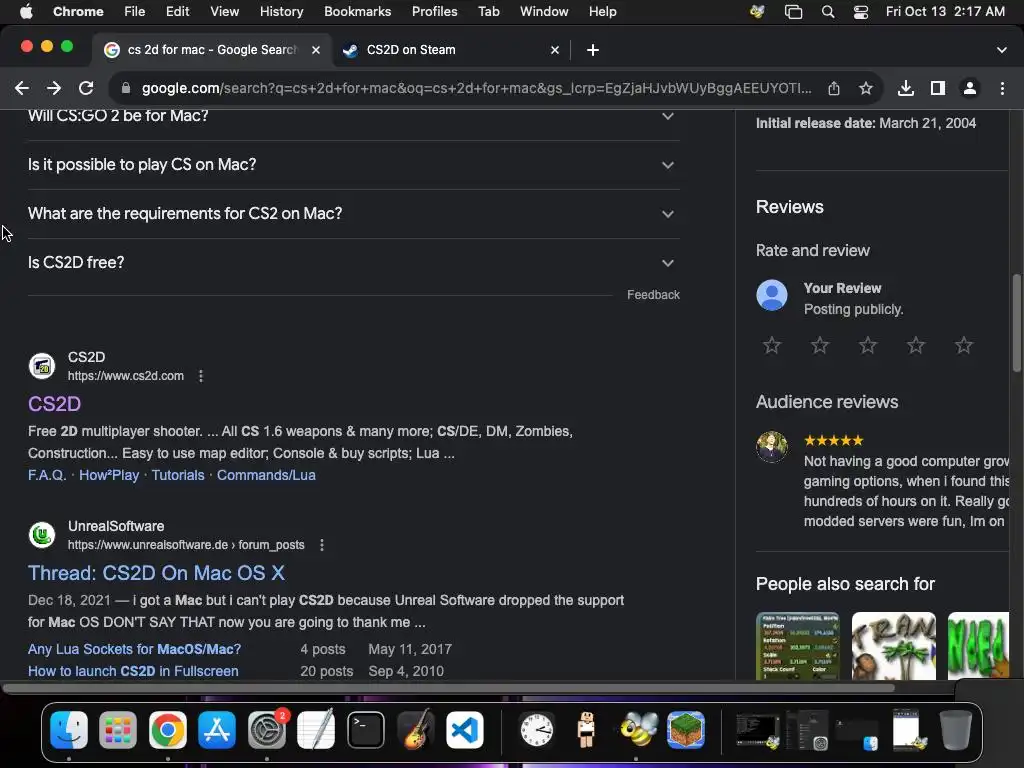The image size is (1024, 768).
Task: Click the lock icon in the address bar
Action: pos(125,88)
